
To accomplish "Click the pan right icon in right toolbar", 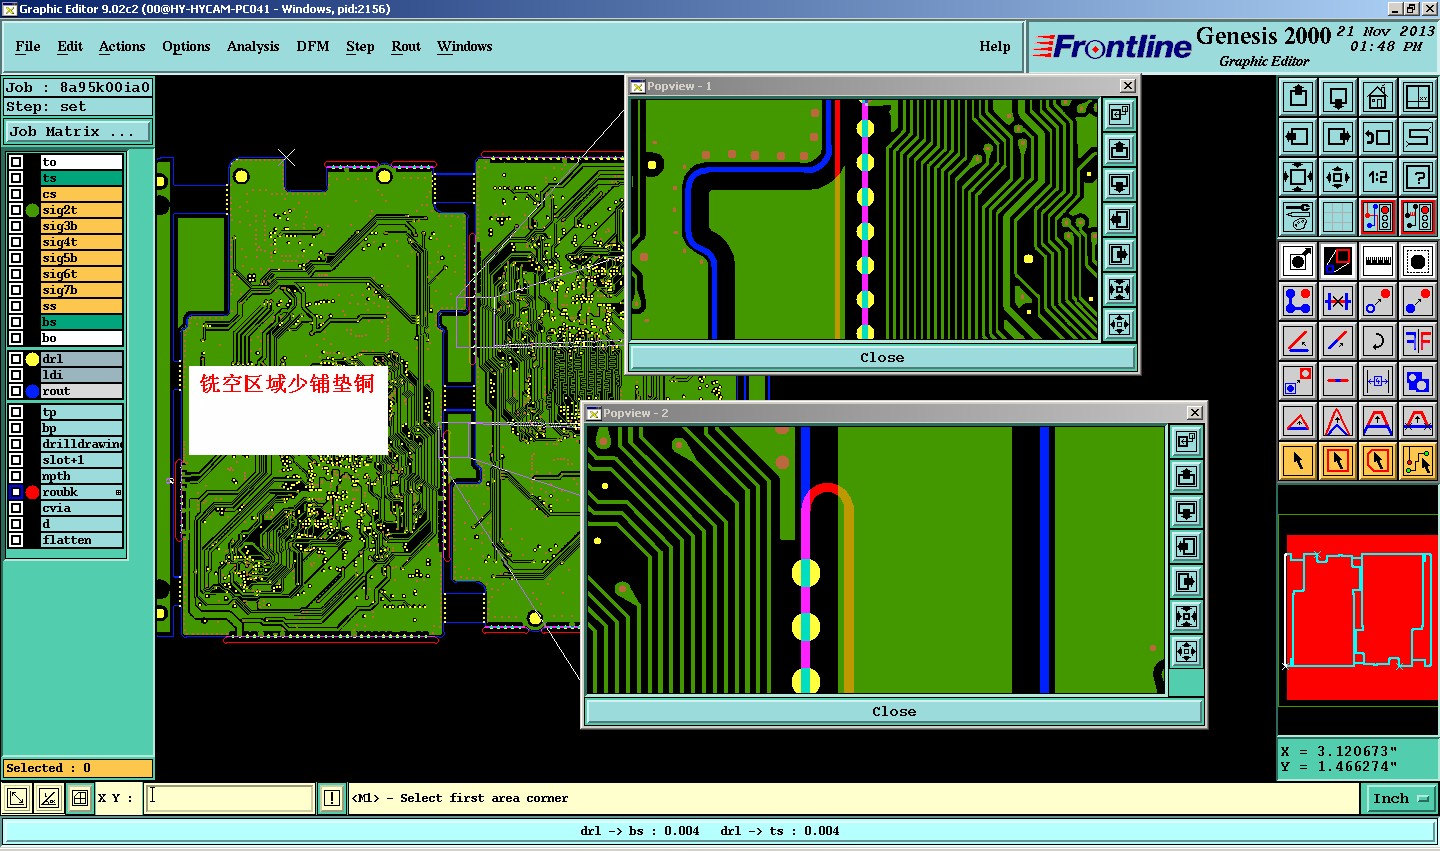I will (1338, 137).
